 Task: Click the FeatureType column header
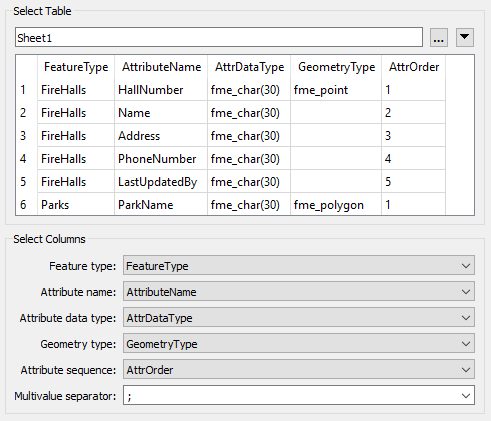[76, 67]
